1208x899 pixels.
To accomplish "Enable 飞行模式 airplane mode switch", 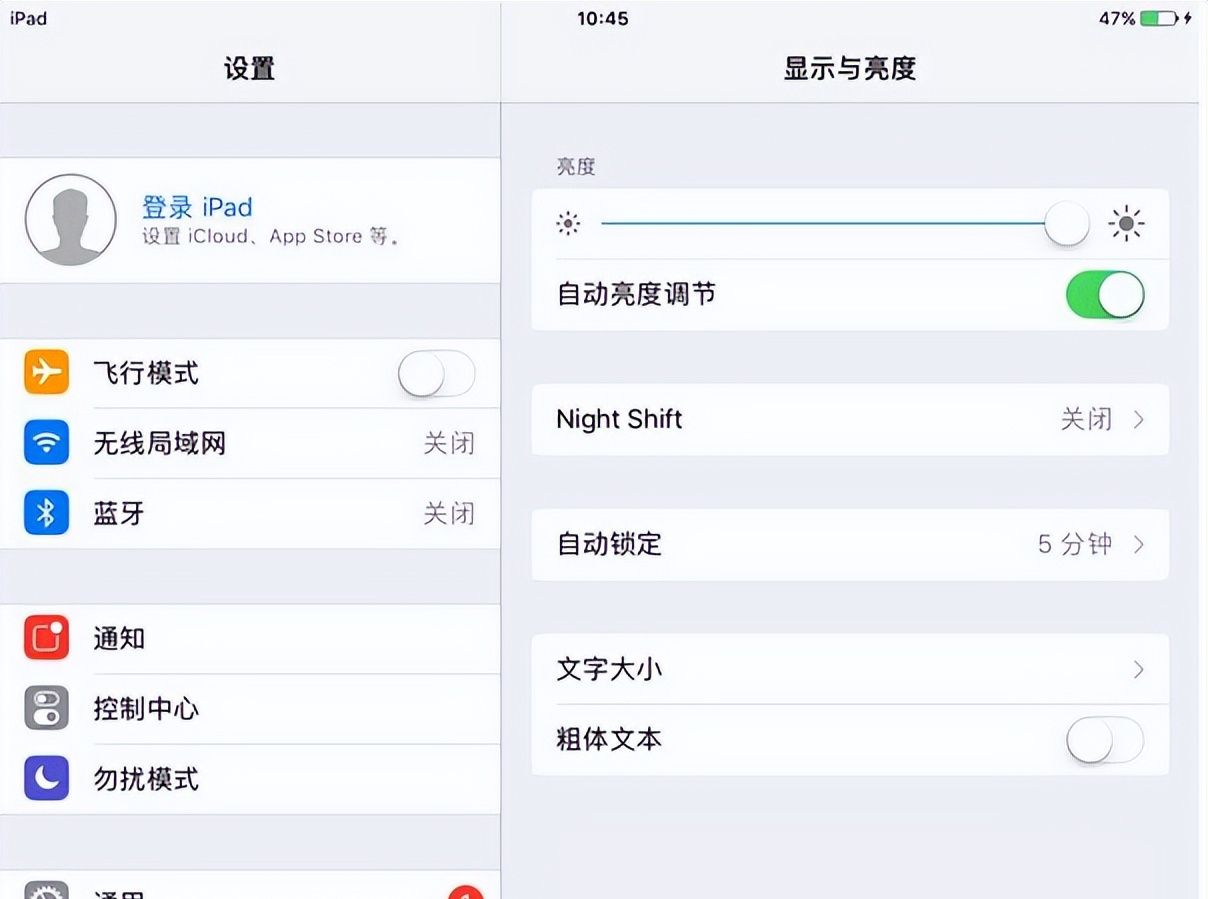I will [436, 373].
